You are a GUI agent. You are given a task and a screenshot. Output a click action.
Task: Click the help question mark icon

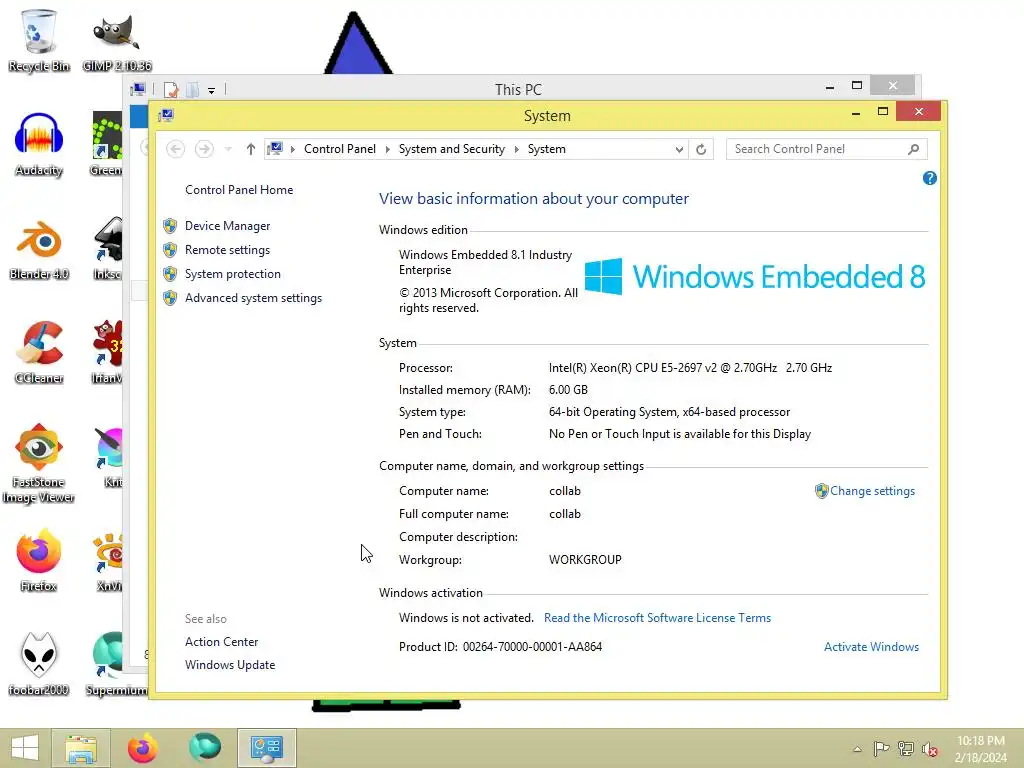click(930, 178)
